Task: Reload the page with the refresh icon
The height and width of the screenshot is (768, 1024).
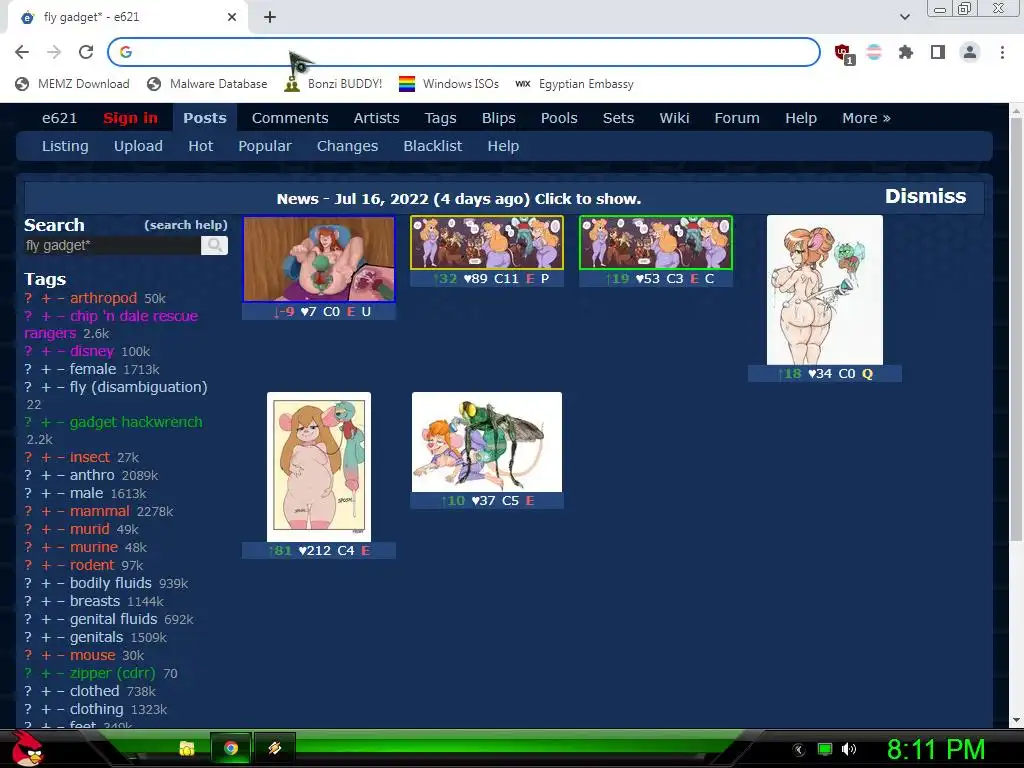Action: click(x=86, y=52)
